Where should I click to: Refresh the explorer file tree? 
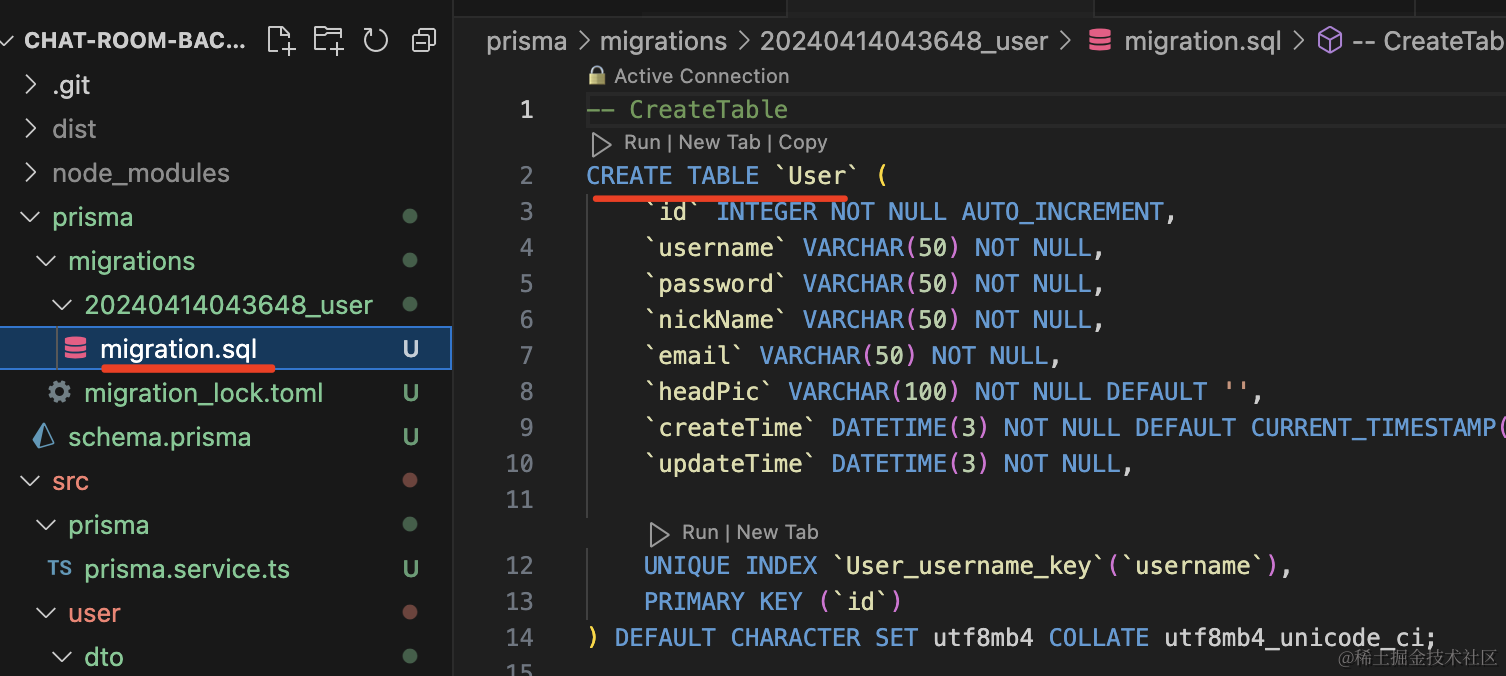tap(376, 40)
